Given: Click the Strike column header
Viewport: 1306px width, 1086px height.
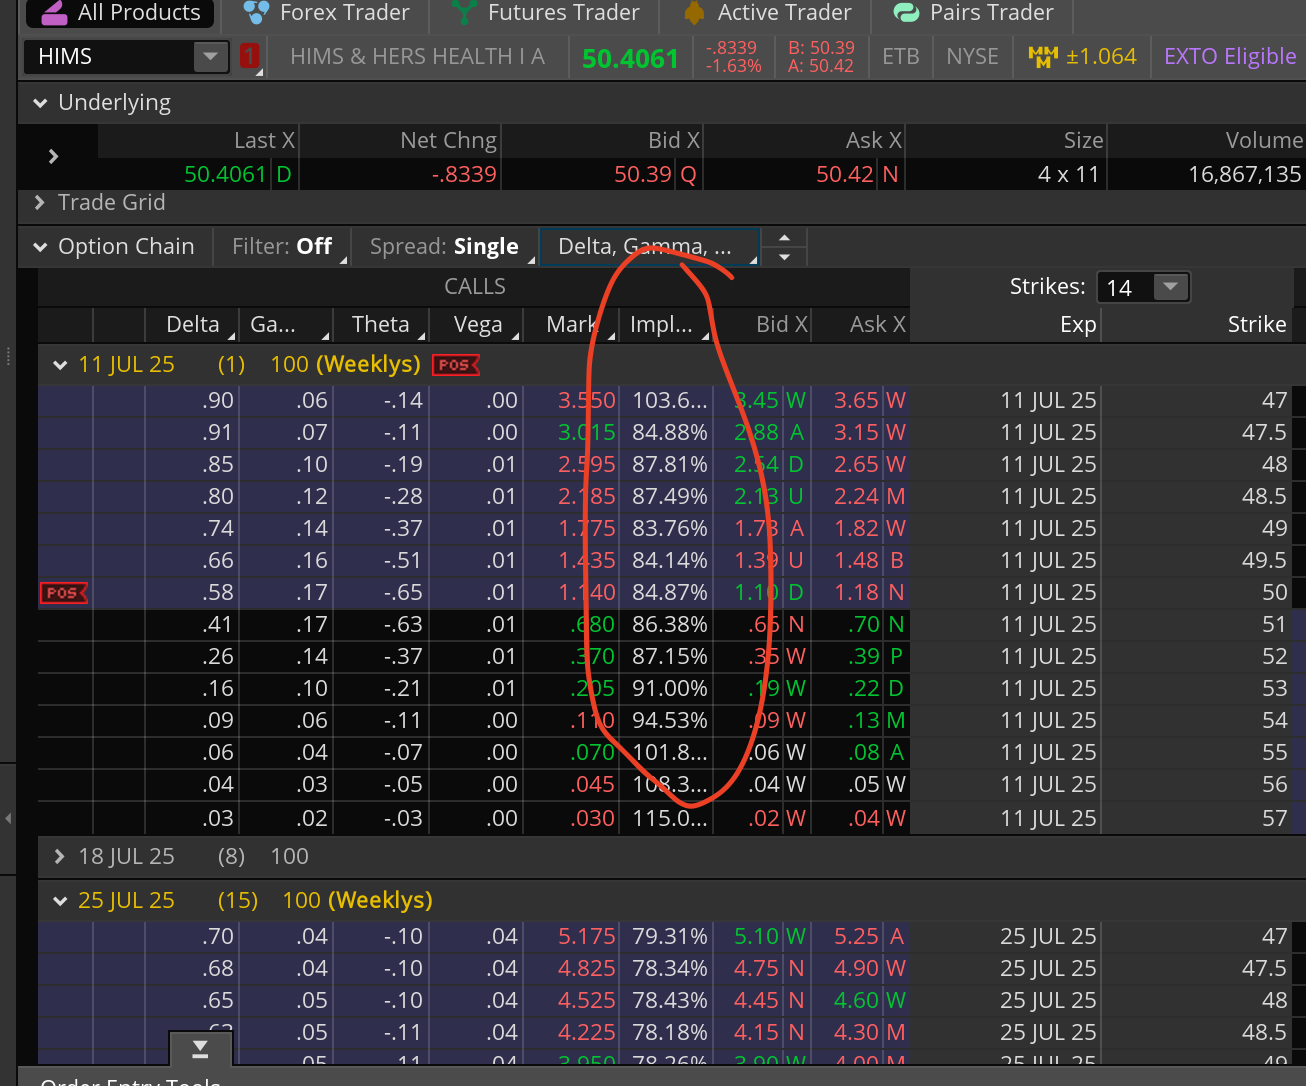Looking at the screenshot, I should (x=1256, y=325).
